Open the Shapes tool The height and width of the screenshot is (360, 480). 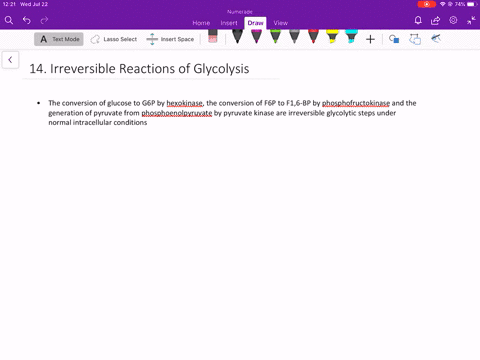[394, 39]
